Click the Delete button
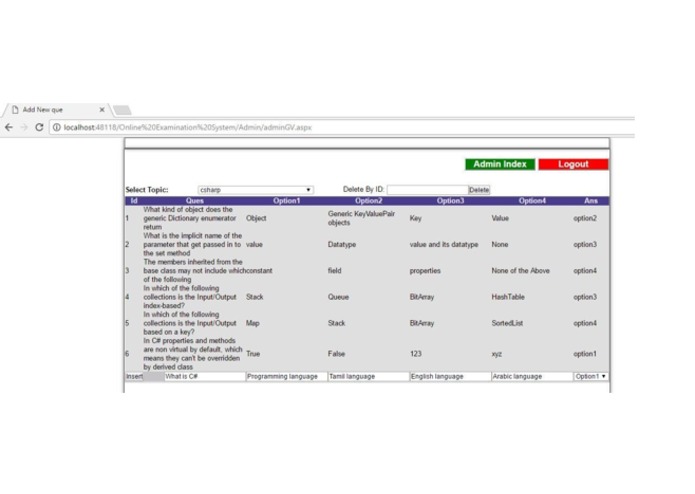Screen dimensions: 695x494 pos(479,190)
